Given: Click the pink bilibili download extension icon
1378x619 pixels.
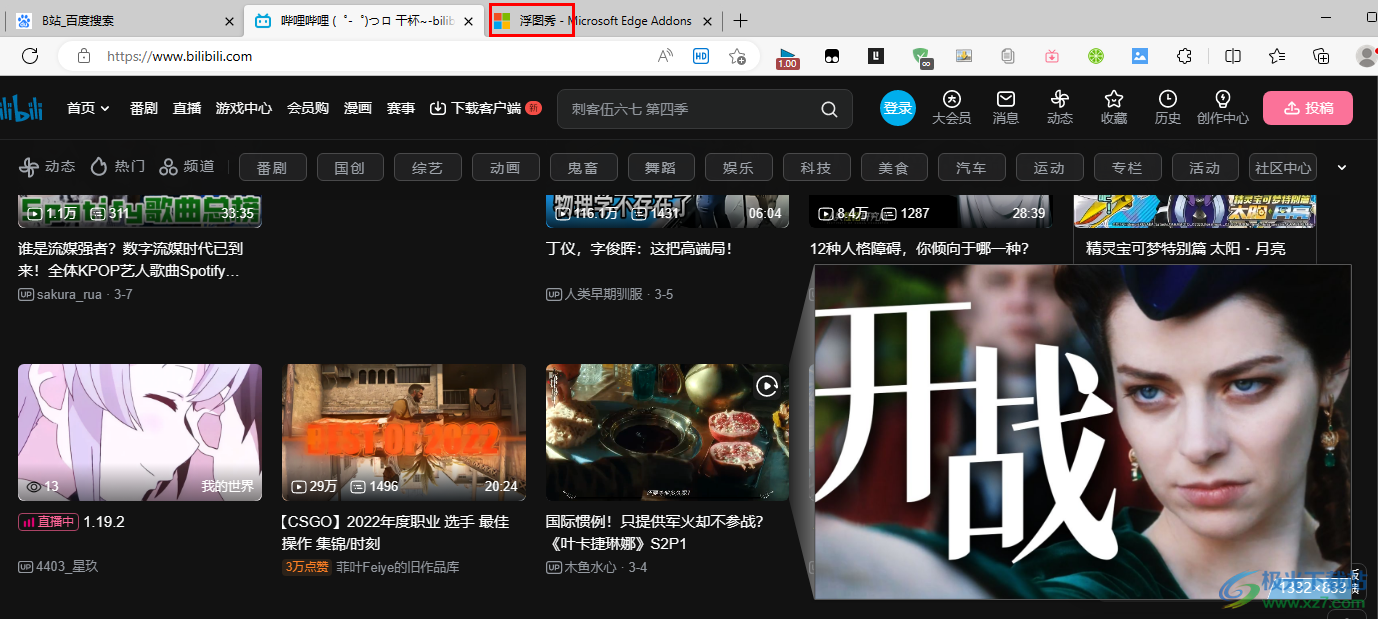Looking at the screenshot, I should 1052,57.
